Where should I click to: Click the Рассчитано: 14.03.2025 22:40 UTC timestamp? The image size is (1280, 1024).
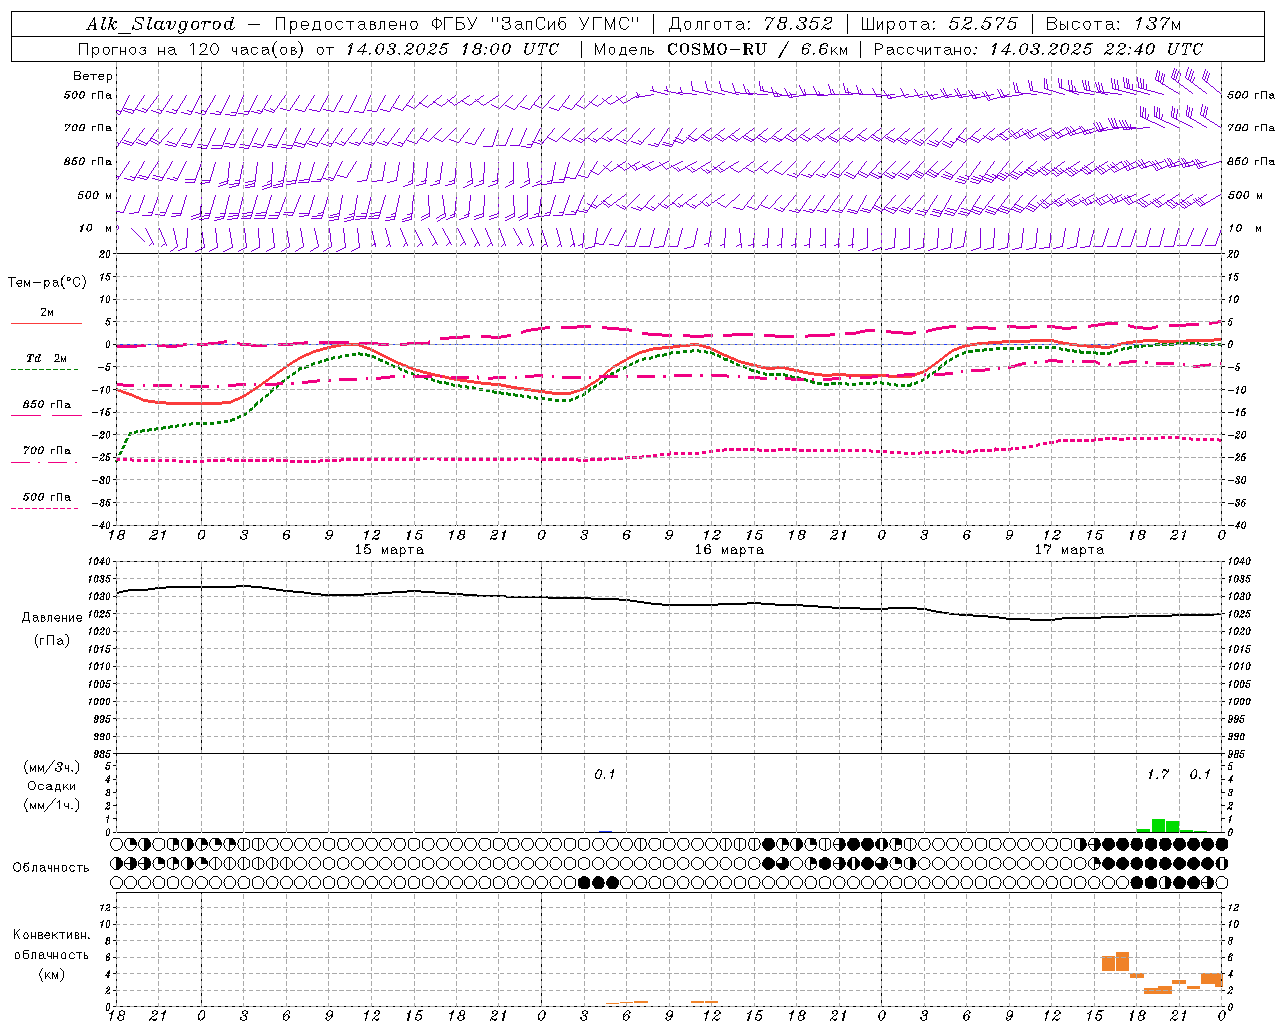pyautogui.click(x=1038, y=49)
